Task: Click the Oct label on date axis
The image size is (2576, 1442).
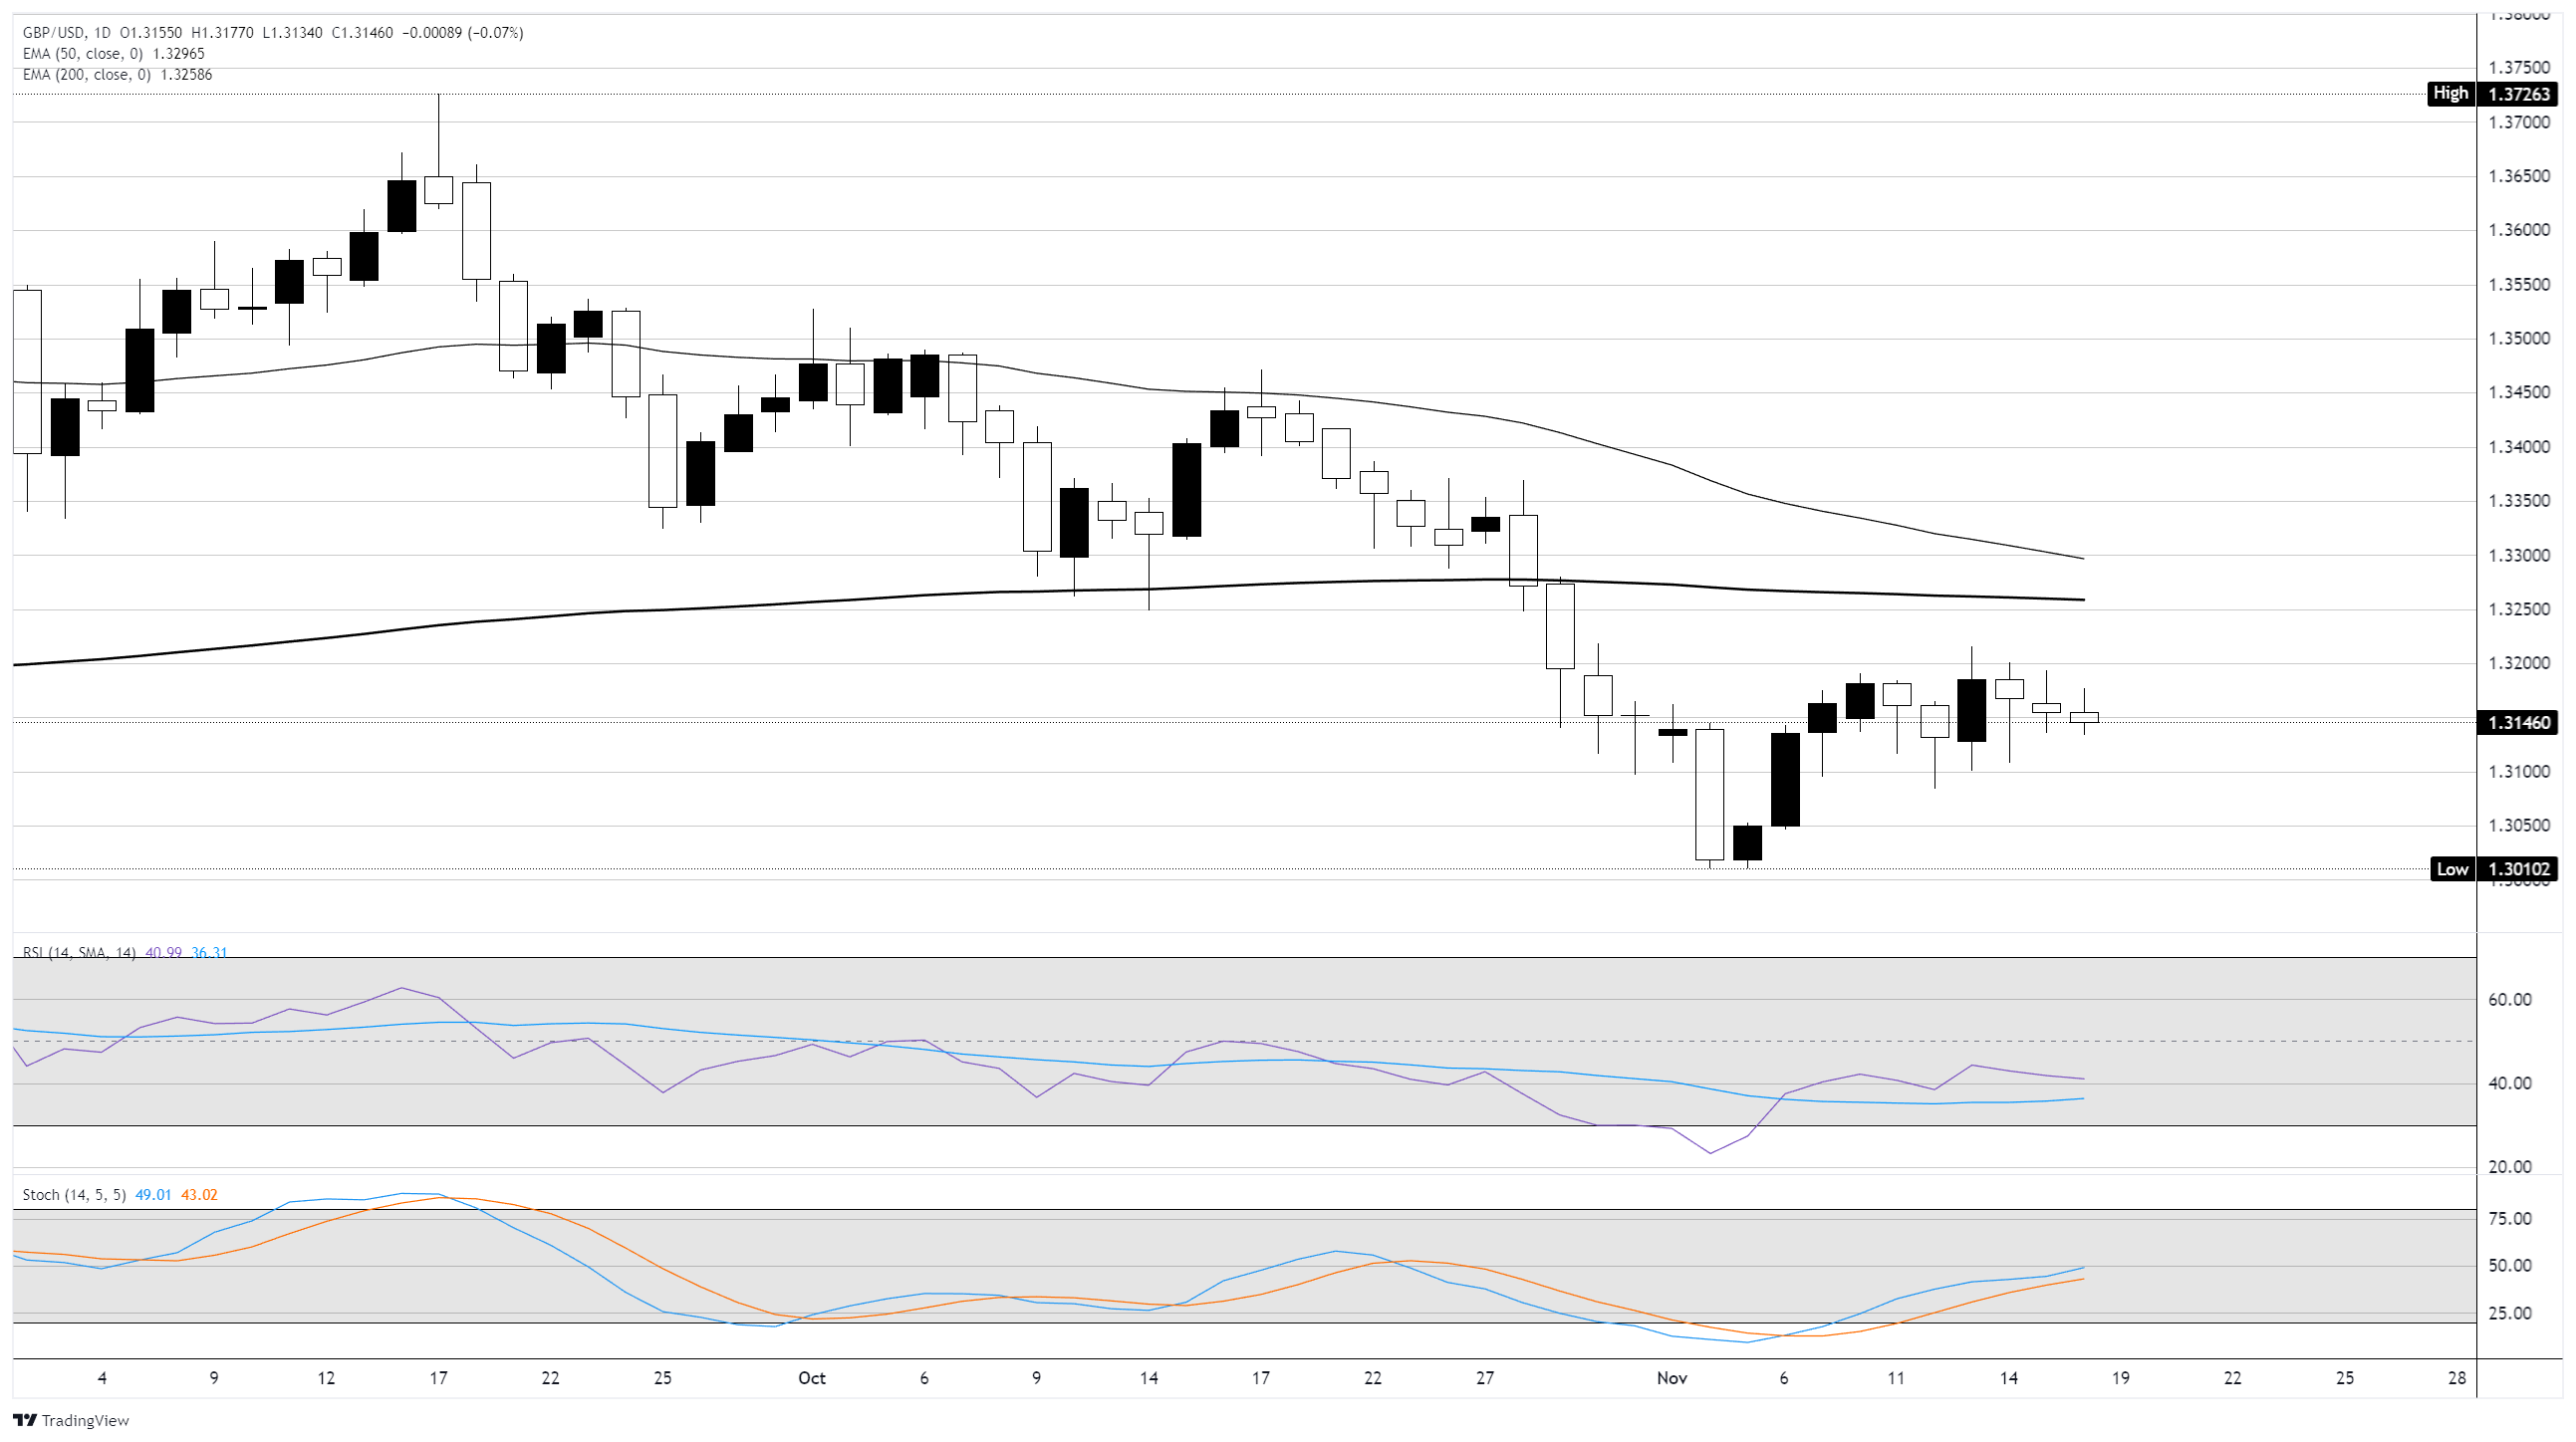Action: pyautogui.click(x=811, y=1378)
